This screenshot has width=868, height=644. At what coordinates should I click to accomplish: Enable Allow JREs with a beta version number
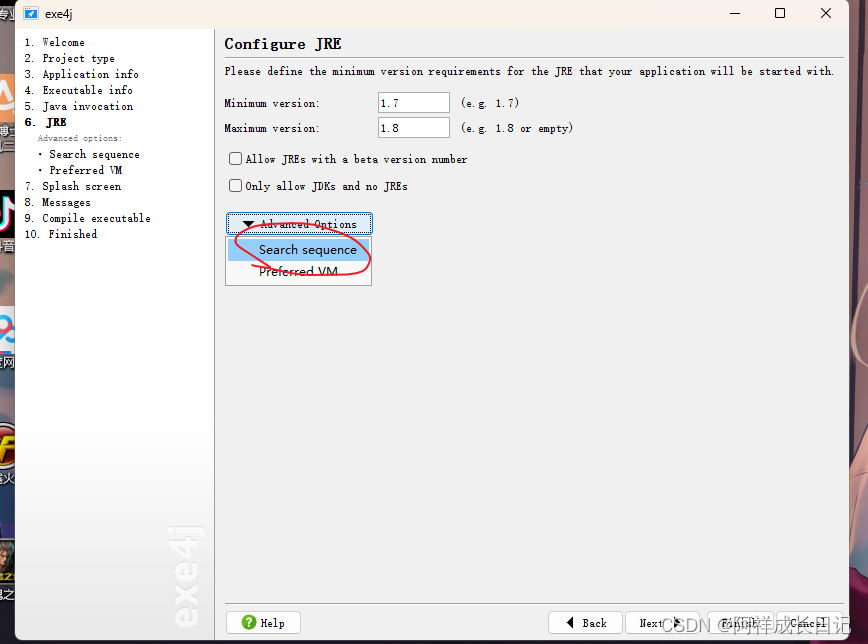tap(236, 159)
